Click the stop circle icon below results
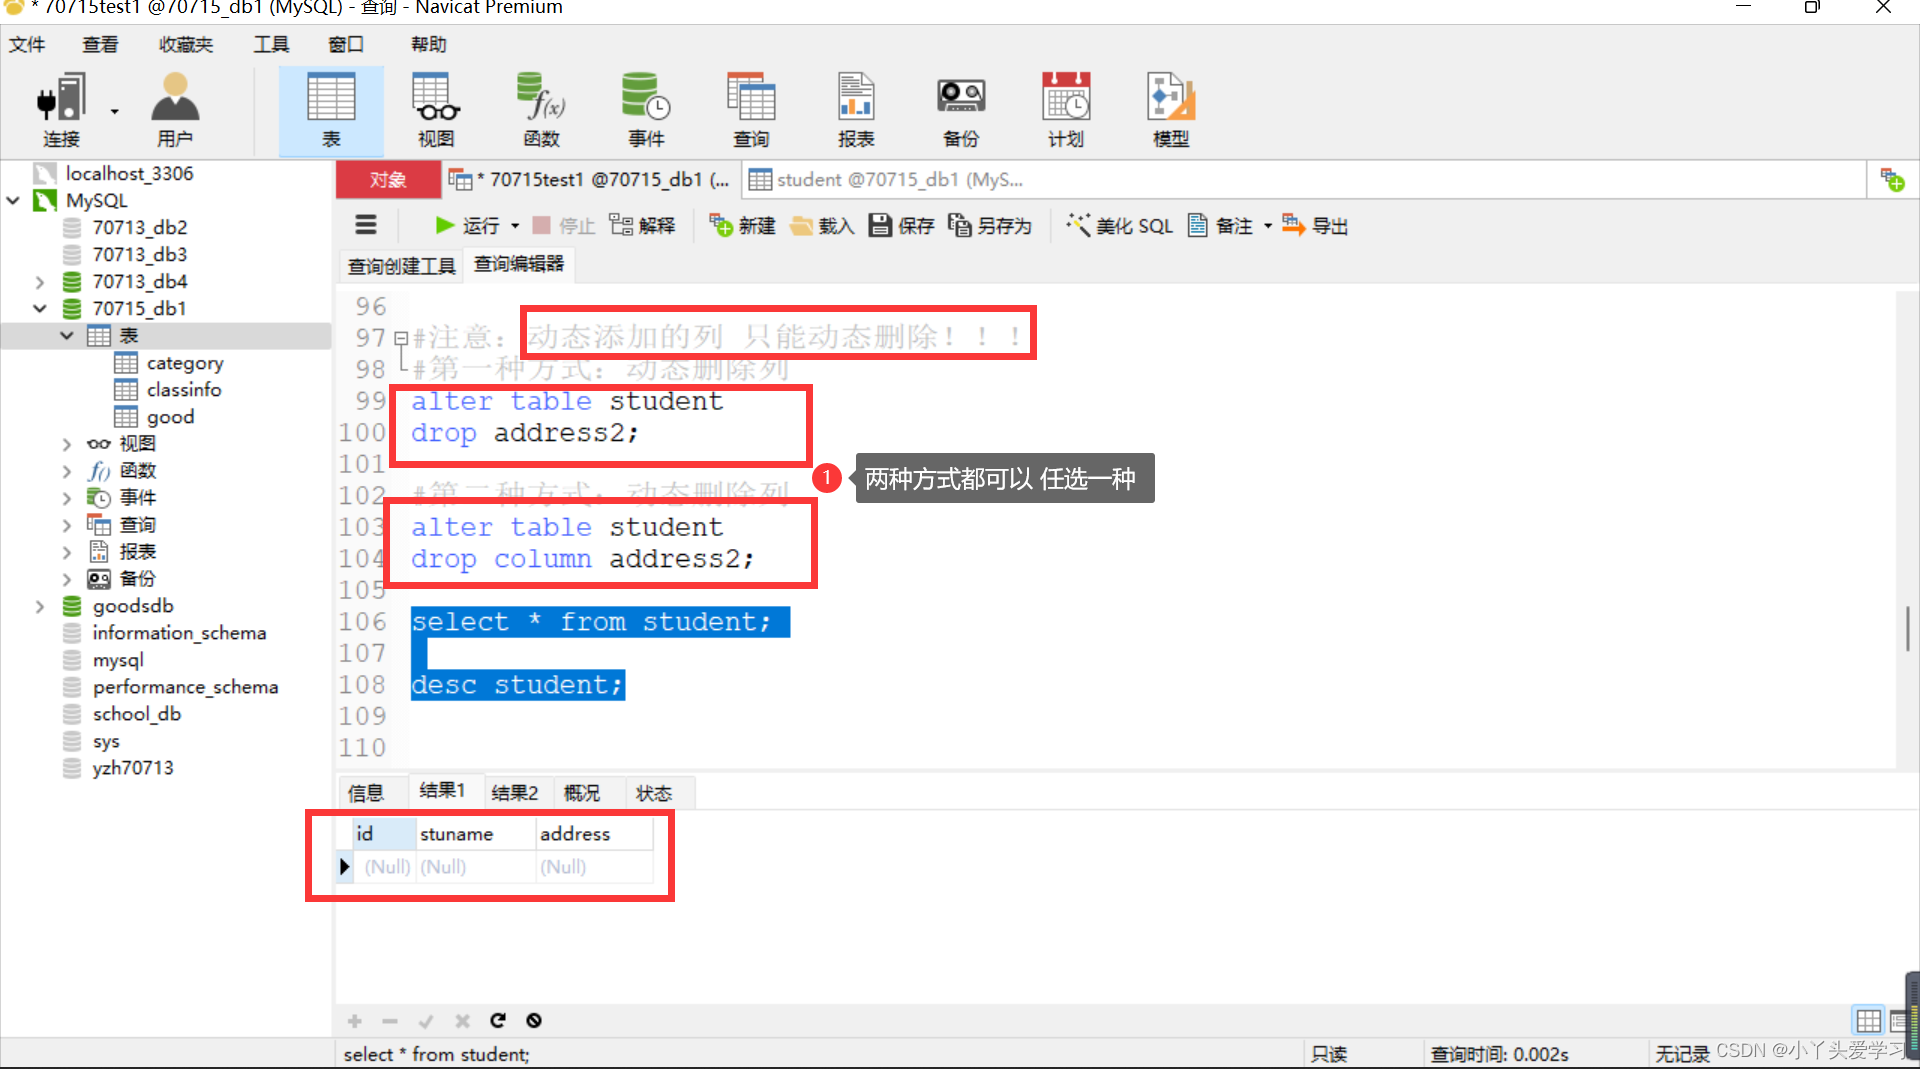 coord(534,1020)
